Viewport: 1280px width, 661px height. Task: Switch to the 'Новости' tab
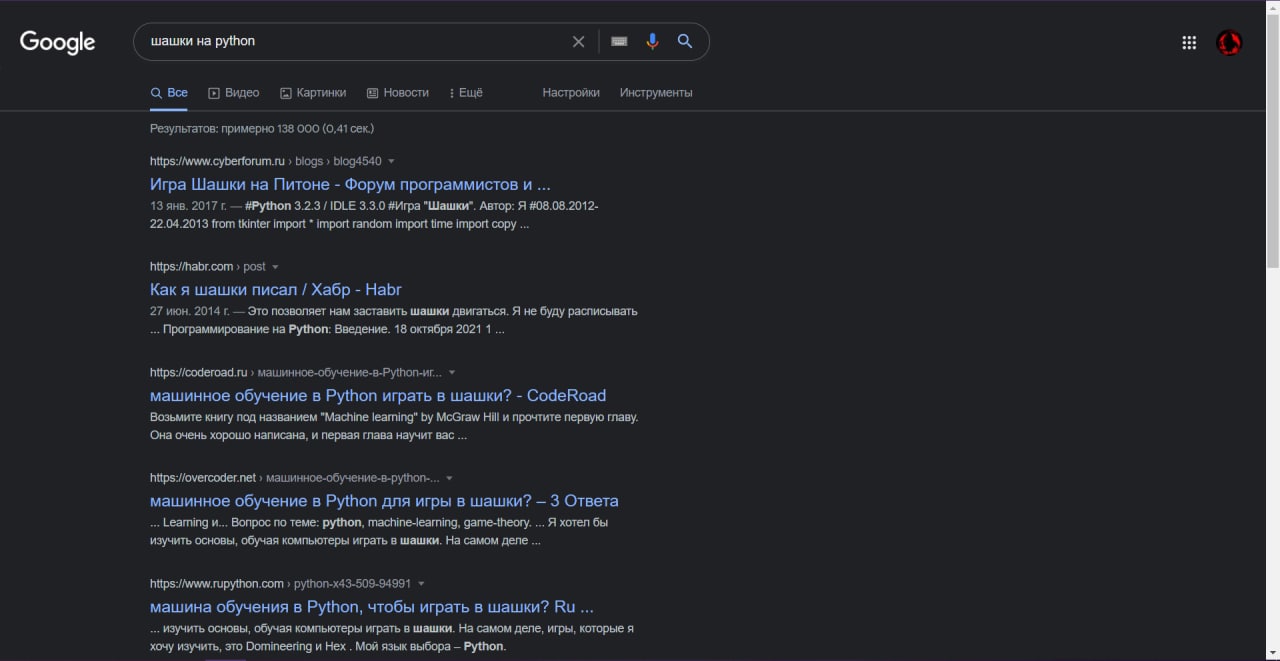tap(398, 92)
